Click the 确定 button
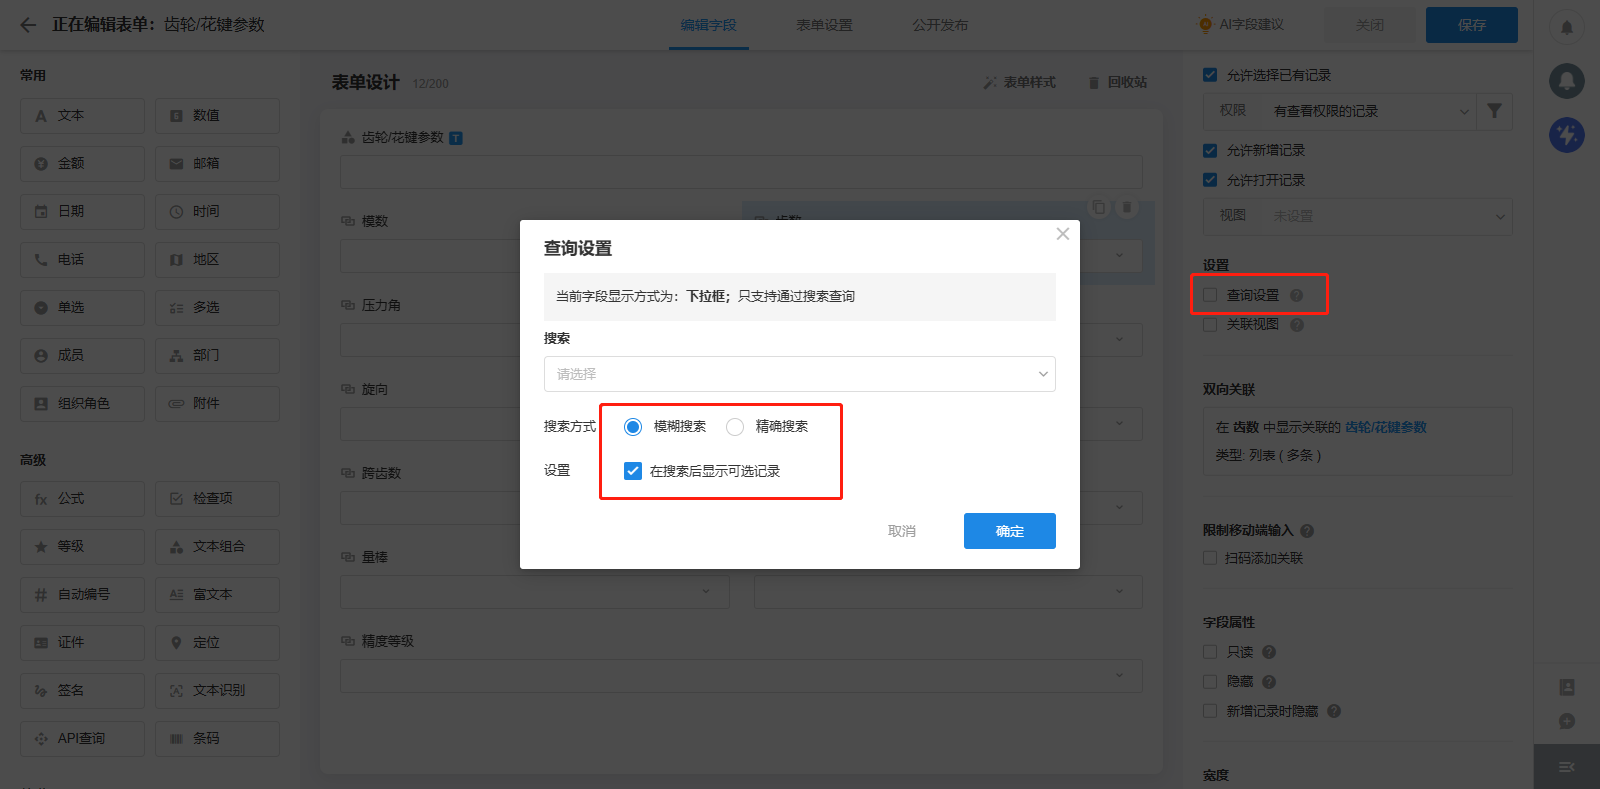 tap(1009, 531)
